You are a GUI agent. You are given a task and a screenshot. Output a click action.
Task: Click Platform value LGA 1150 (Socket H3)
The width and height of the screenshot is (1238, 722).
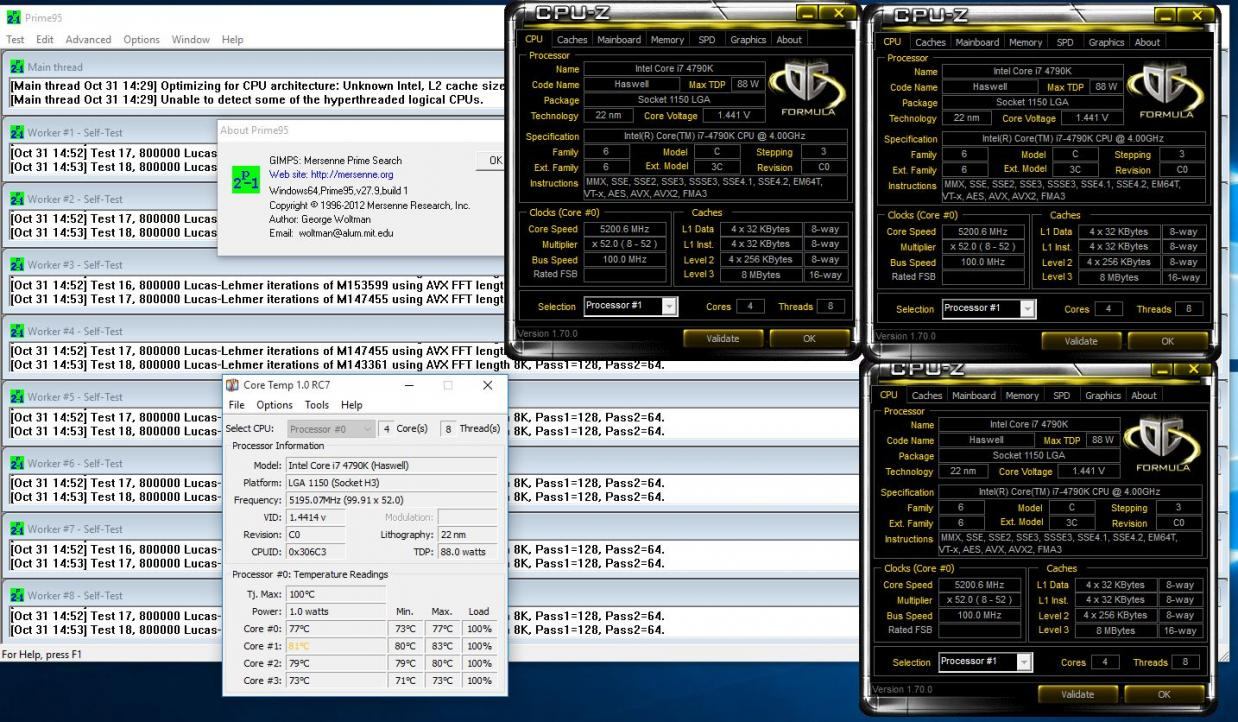coord(391,483)
